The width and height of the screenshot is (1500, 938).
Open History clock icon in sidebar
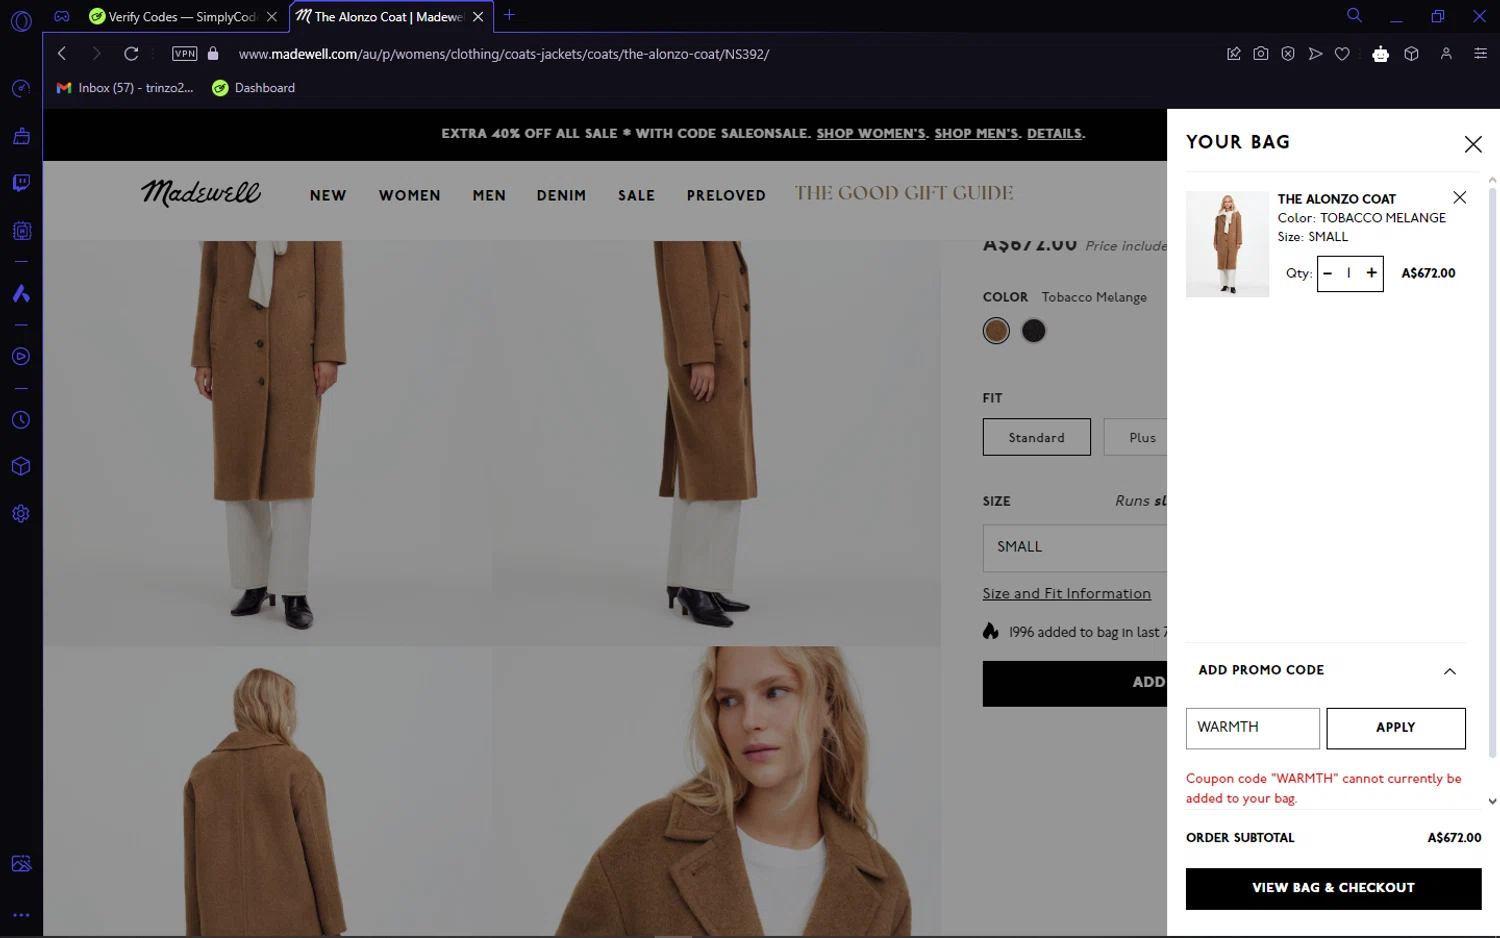tap(21, 420)
